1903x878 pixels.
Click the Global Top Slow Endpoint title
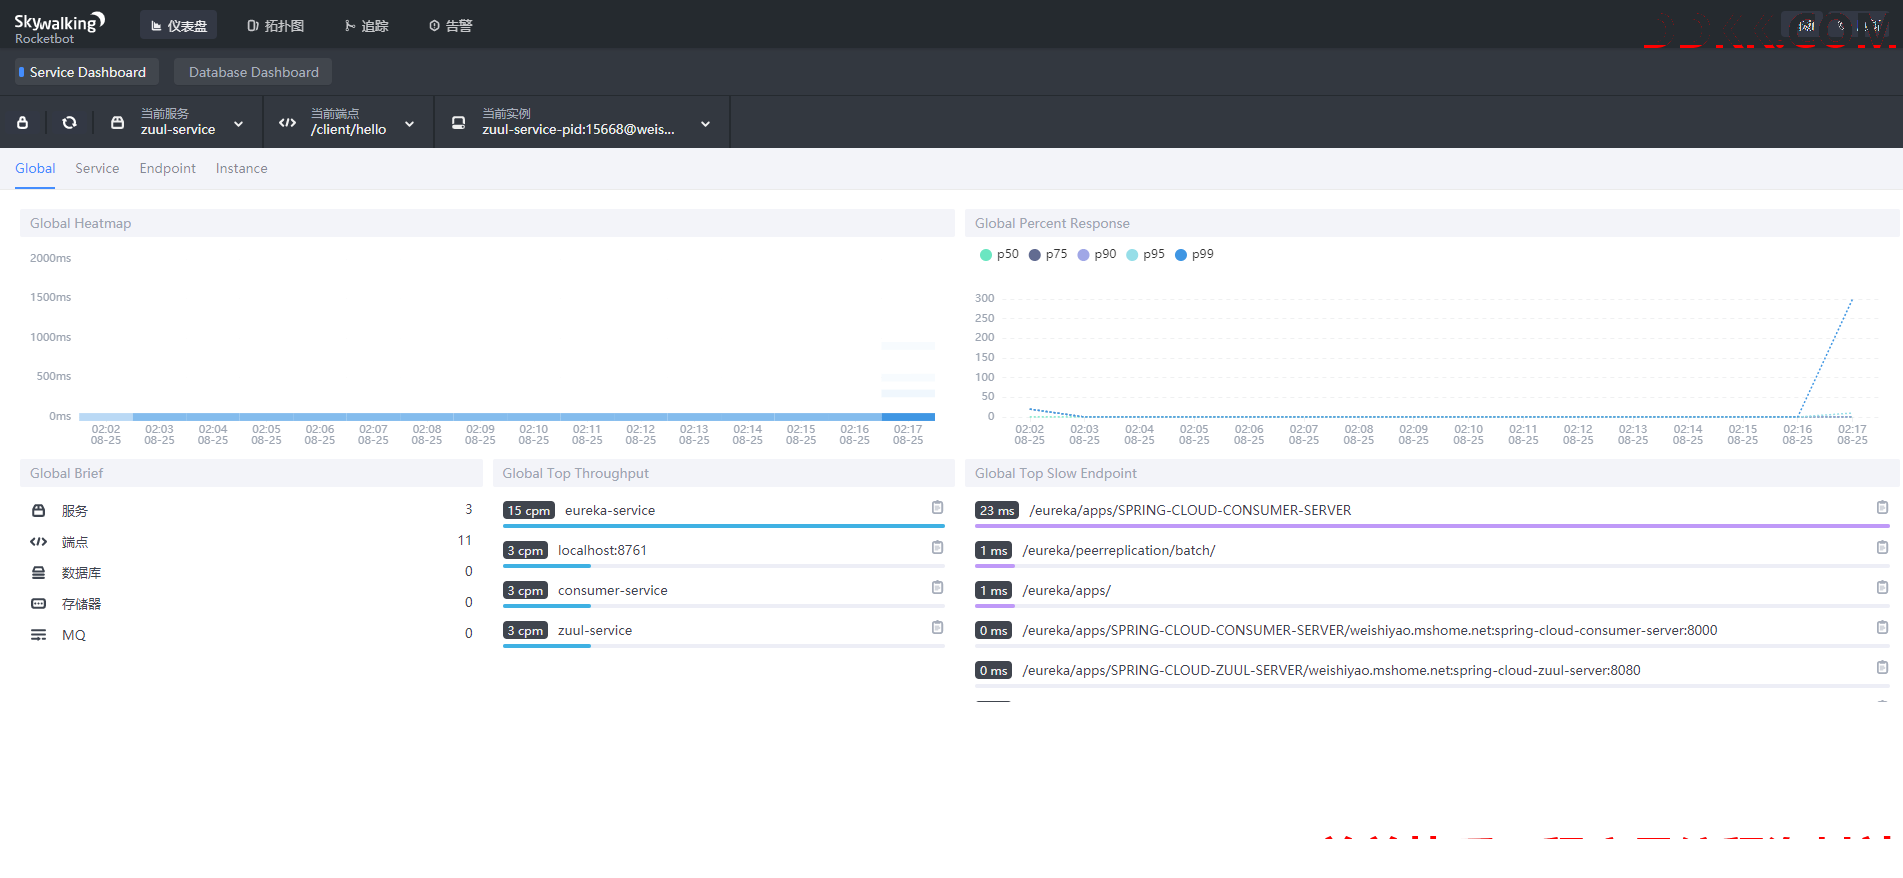(x=1055, y=473)
